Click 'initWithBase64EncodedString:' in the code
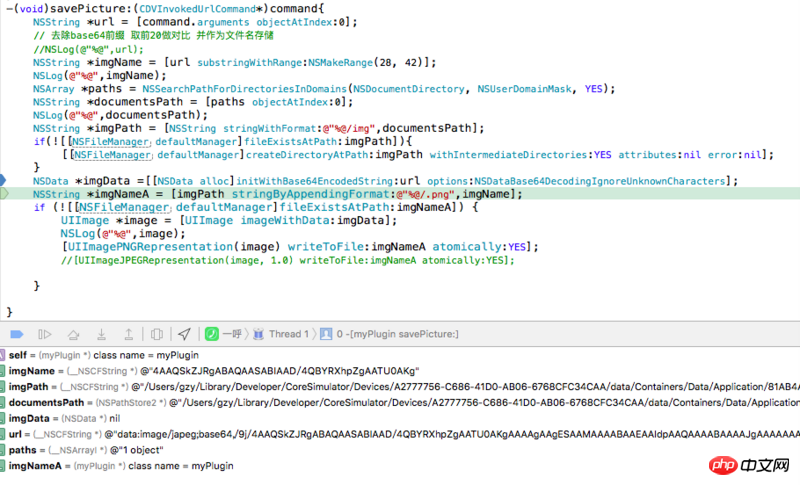800x485 pixels. click(x=315, y=181)
